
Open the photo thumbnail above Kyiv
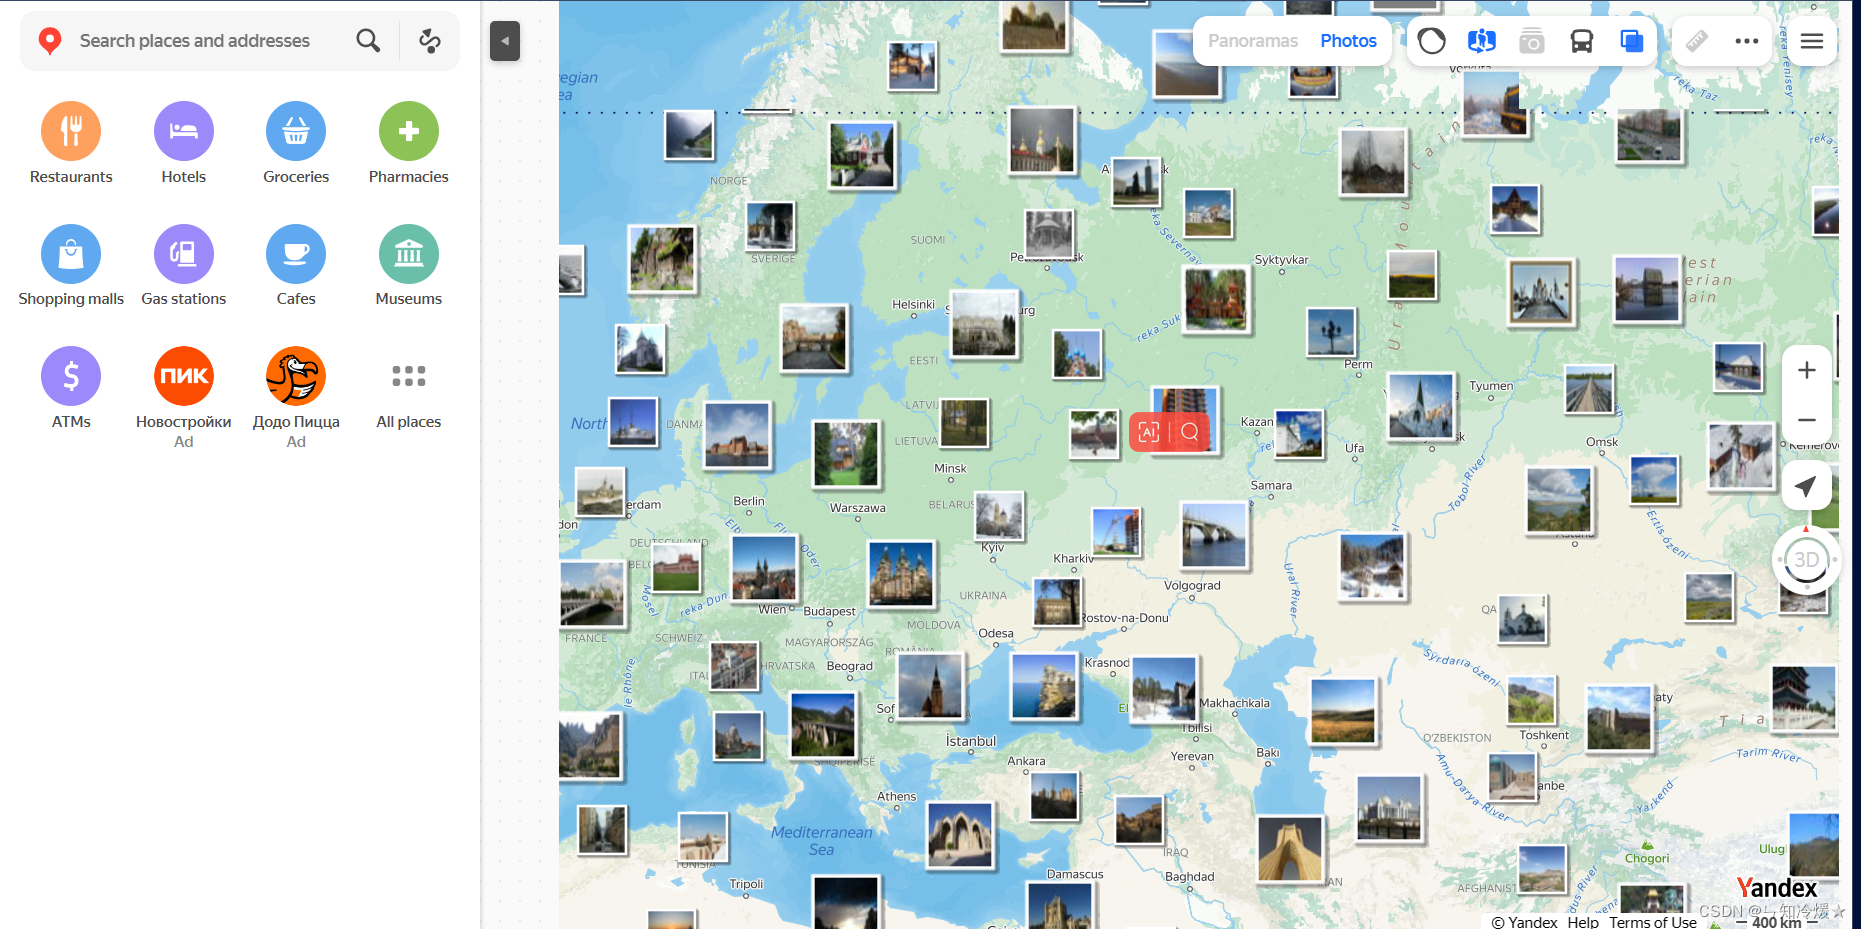[x=999, y=516]
